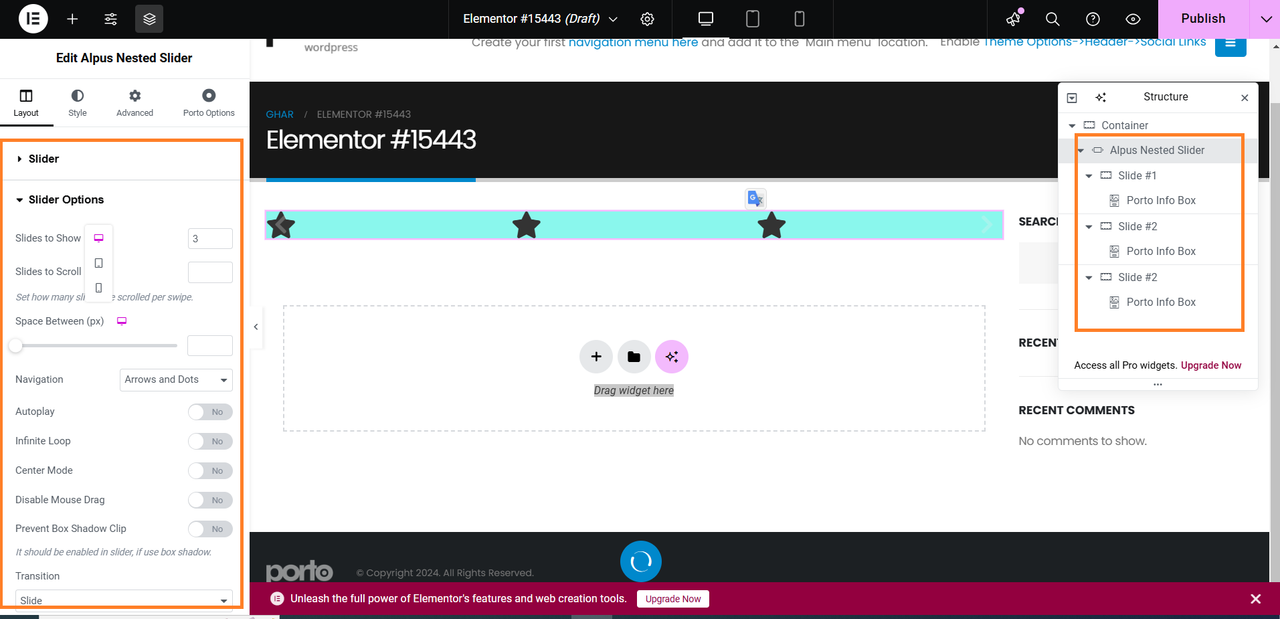Image resolution: width=1280 pixels, height=619 pixels.
Task: Click the first star in slider preview
Action: 281,226
